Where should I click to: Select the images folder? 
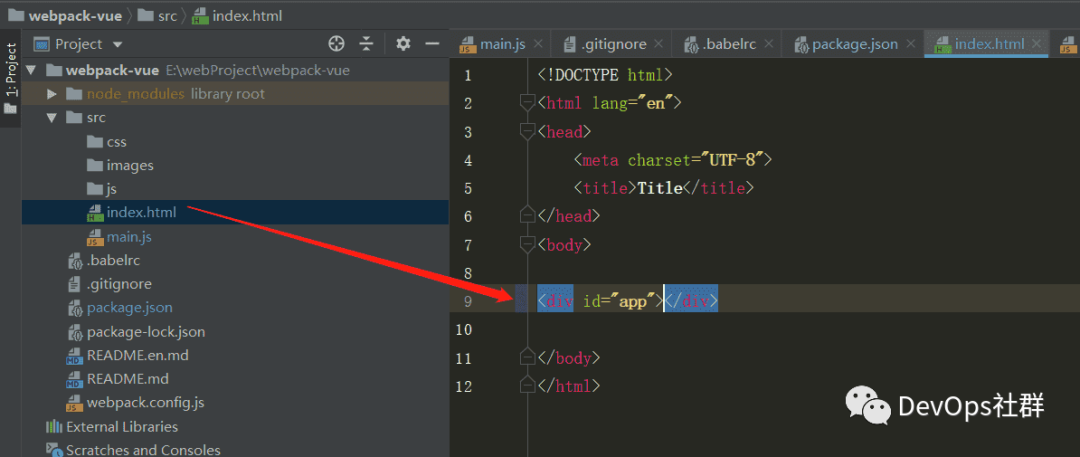pos(121,165)
